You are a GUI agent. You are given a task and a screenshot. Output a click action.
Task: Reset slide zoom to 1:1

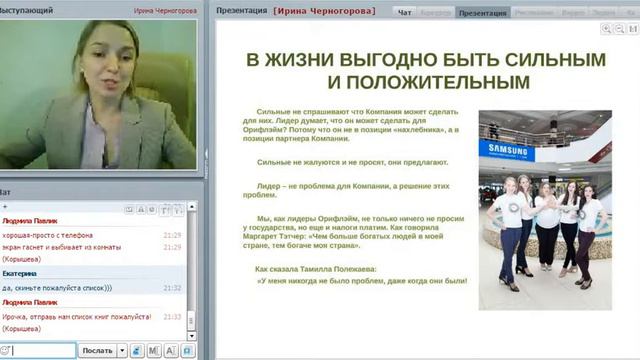coord(633,29)
